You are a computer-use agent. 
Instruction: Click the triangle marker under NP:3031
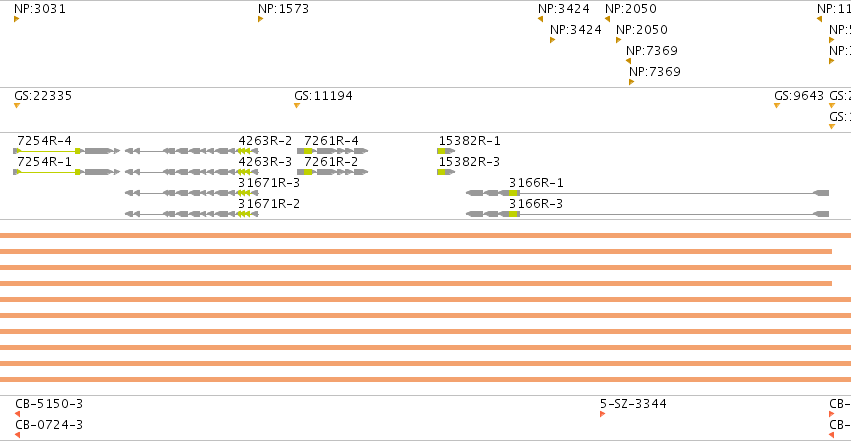16,19
